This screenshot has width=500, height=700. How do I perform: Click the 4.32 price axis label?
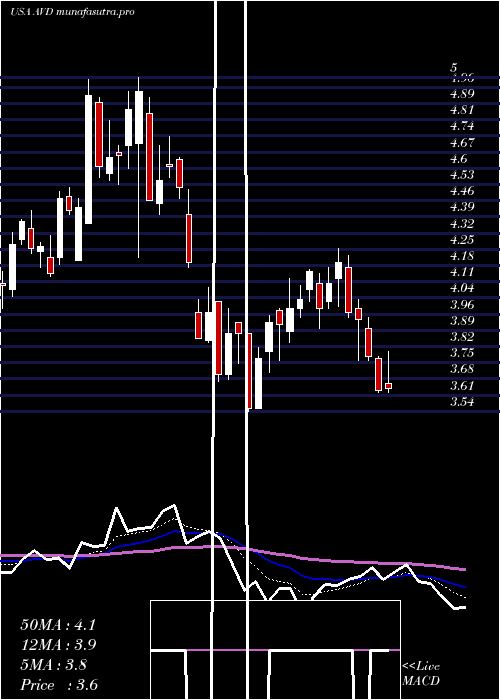(x=462, y=224)
